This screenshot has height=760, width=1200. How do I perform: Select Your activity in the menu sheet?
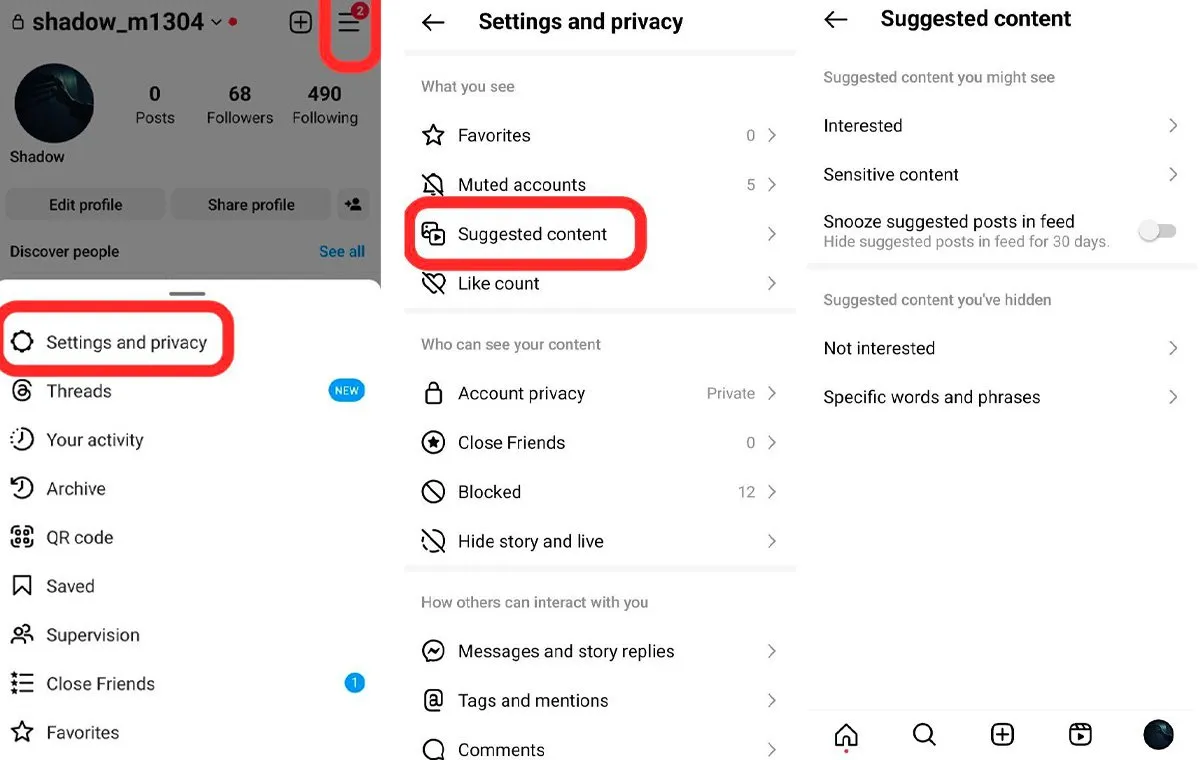pyautogui.click(x=95, y=440)
